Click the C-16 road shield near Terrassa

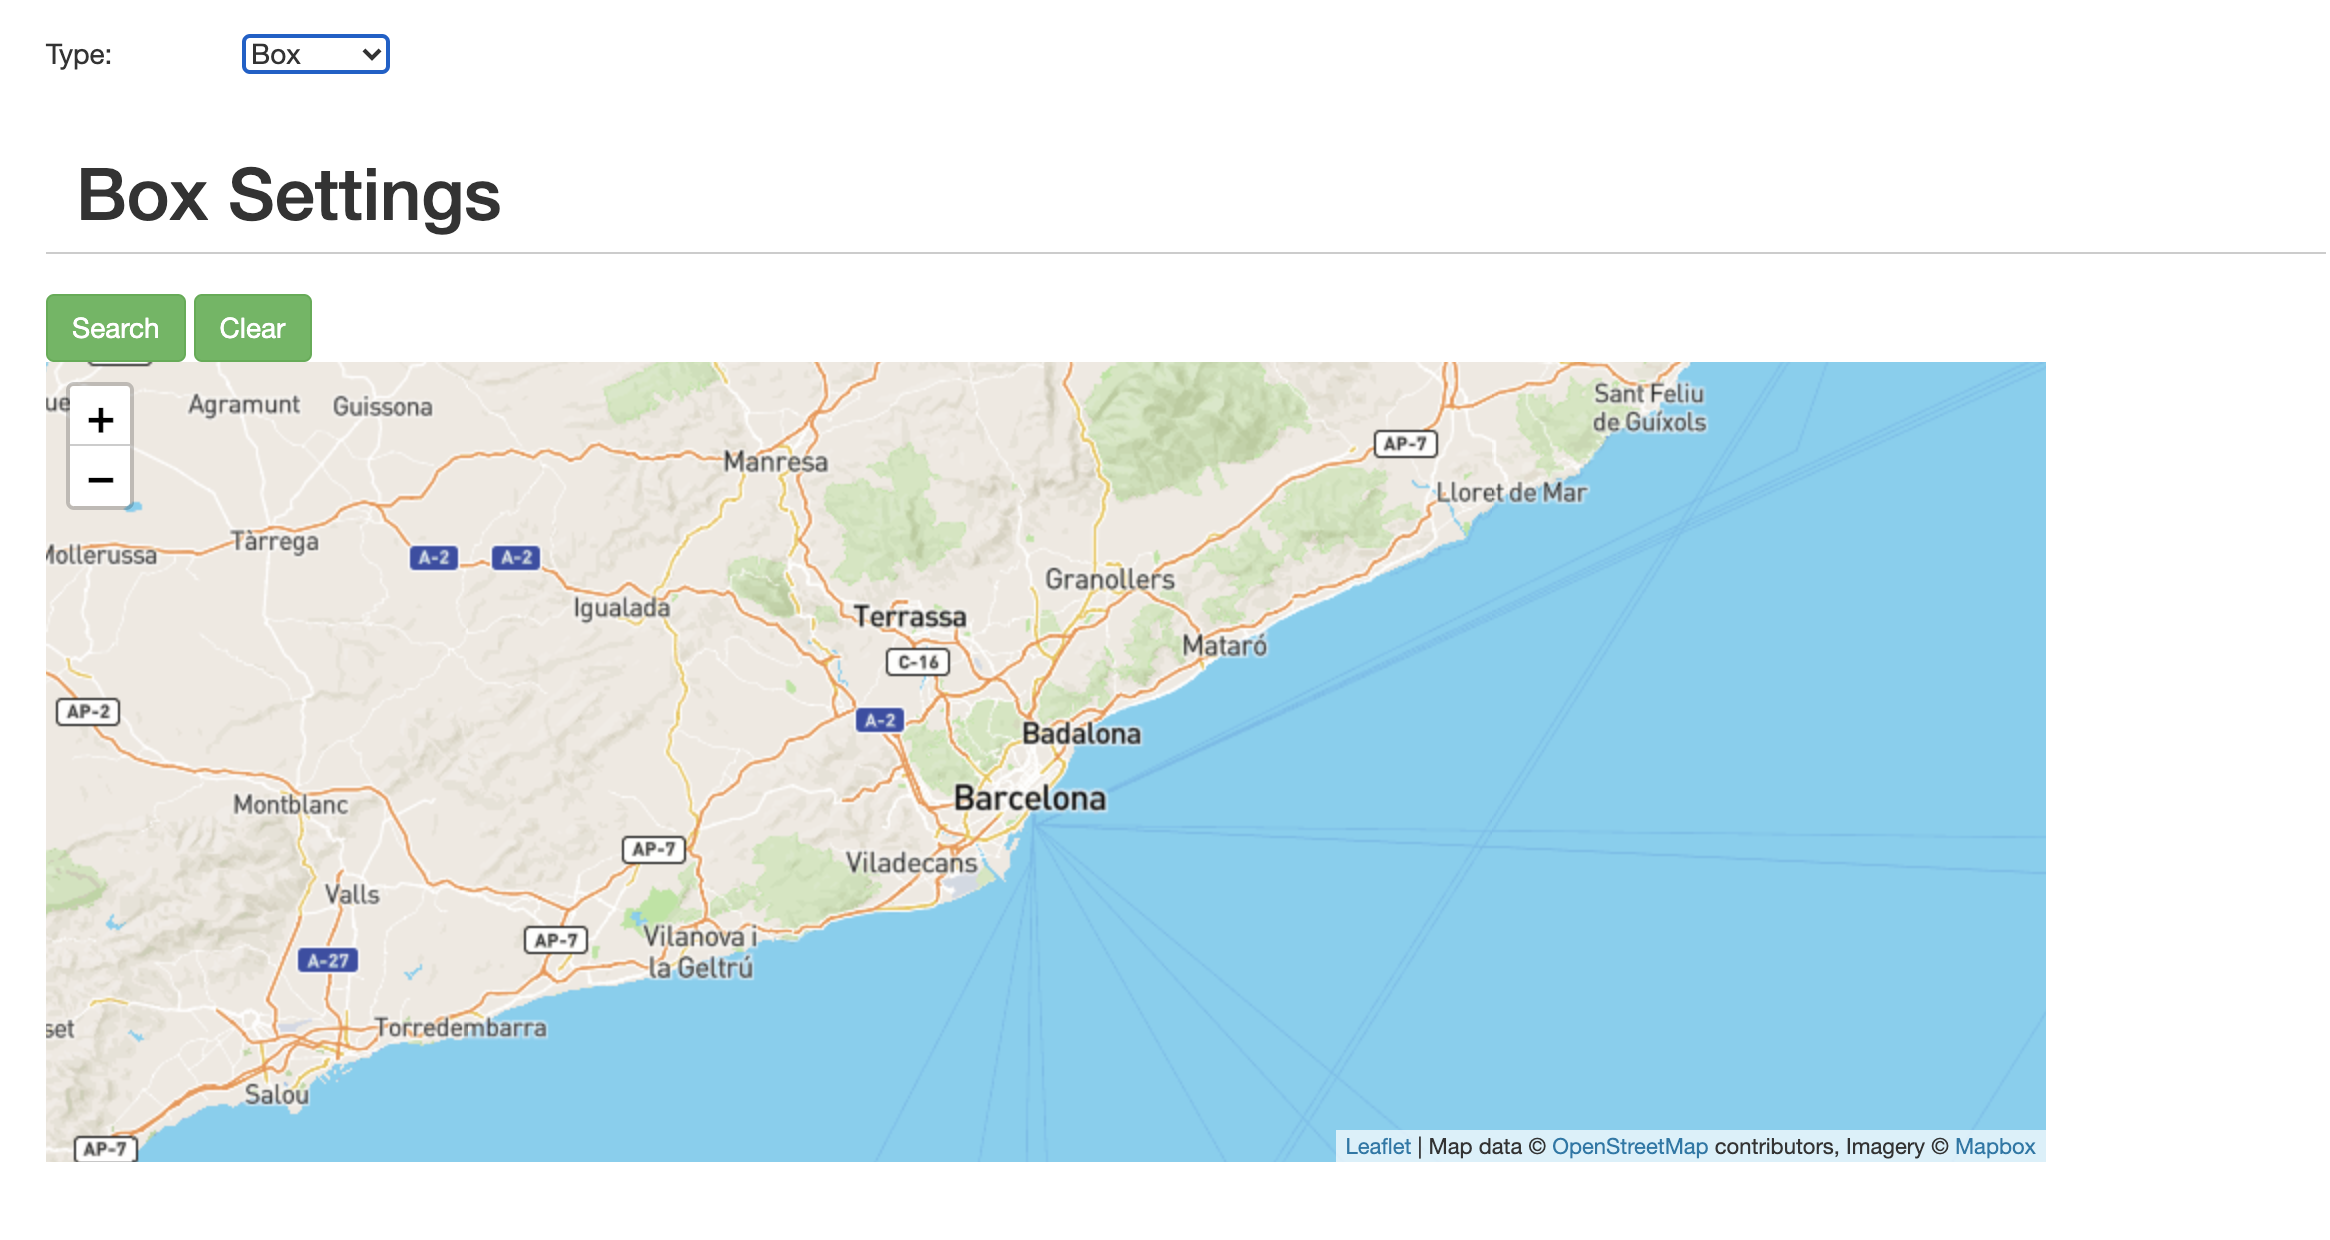(x=917, y=662)
